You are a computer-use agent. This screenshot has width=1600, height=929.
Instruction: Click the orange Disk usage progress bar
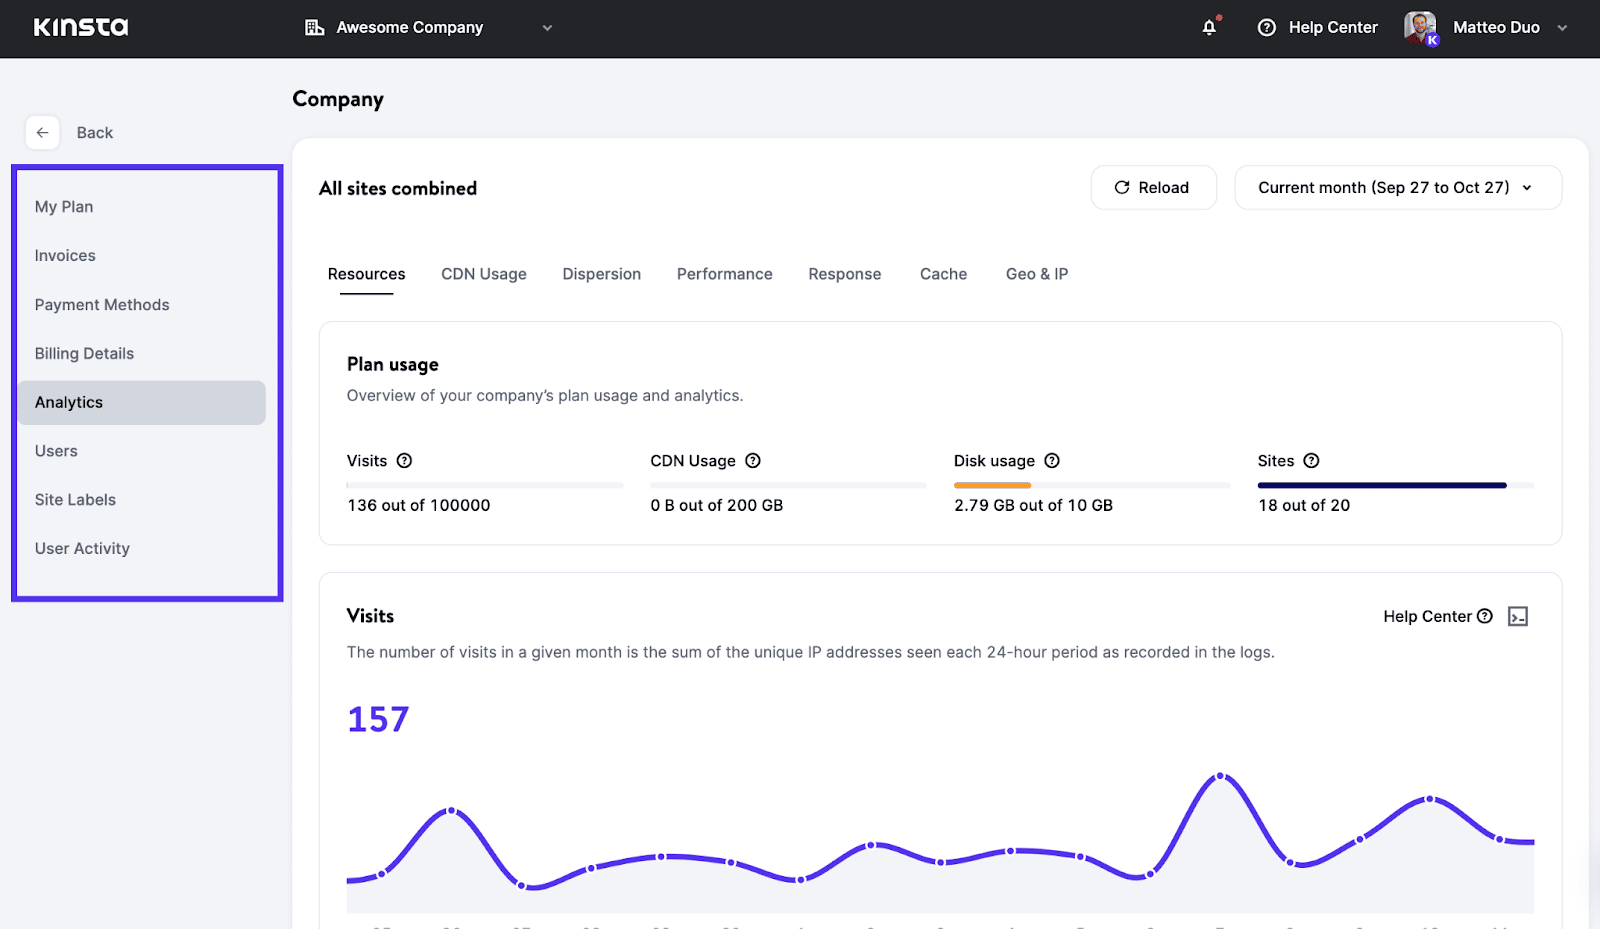coord(991,484)
